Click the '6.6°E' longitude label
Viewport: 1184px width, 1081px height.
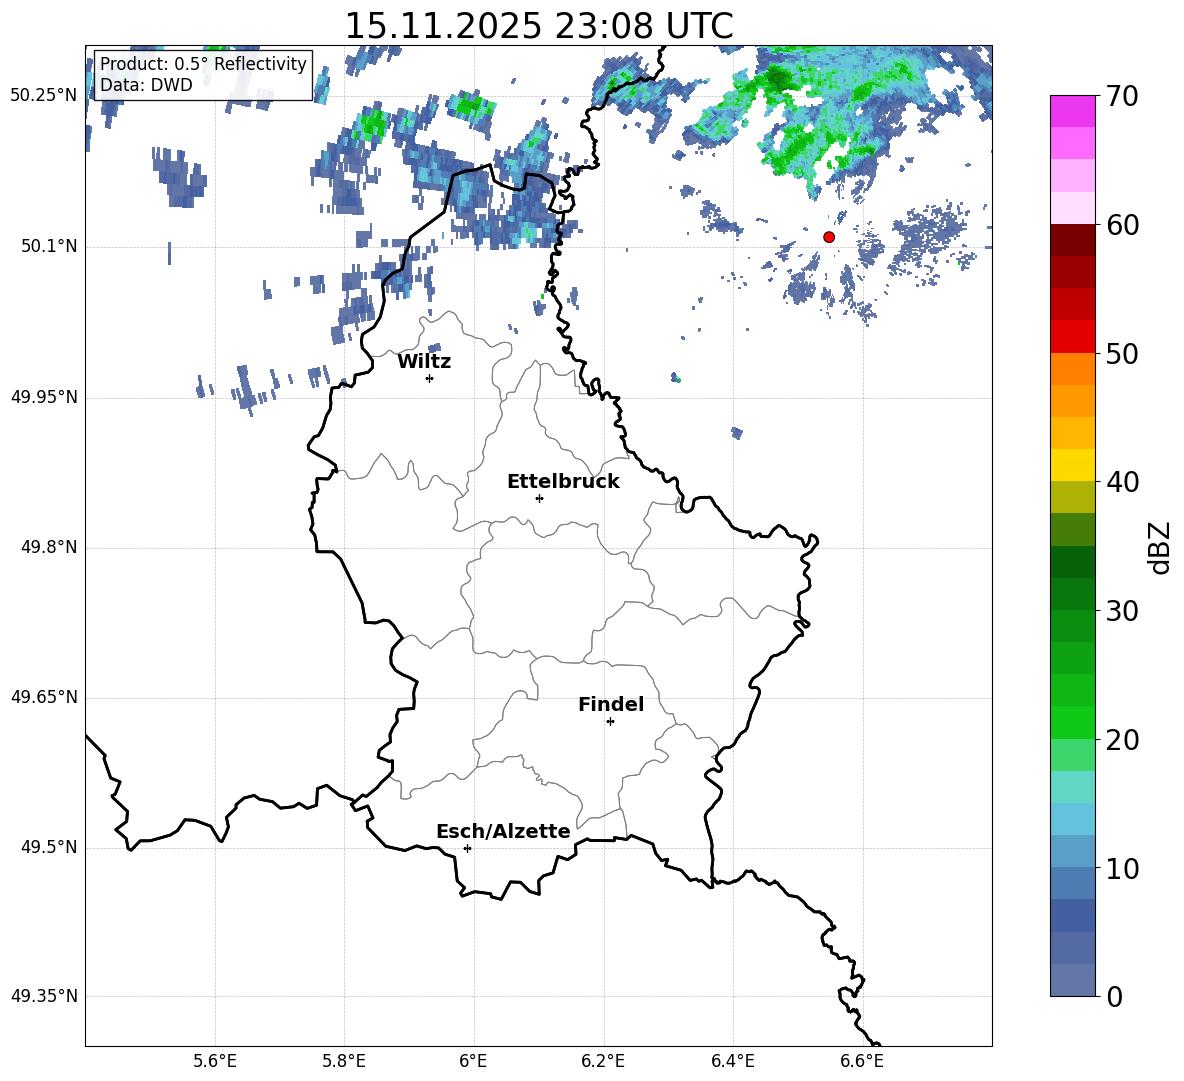862,1061
